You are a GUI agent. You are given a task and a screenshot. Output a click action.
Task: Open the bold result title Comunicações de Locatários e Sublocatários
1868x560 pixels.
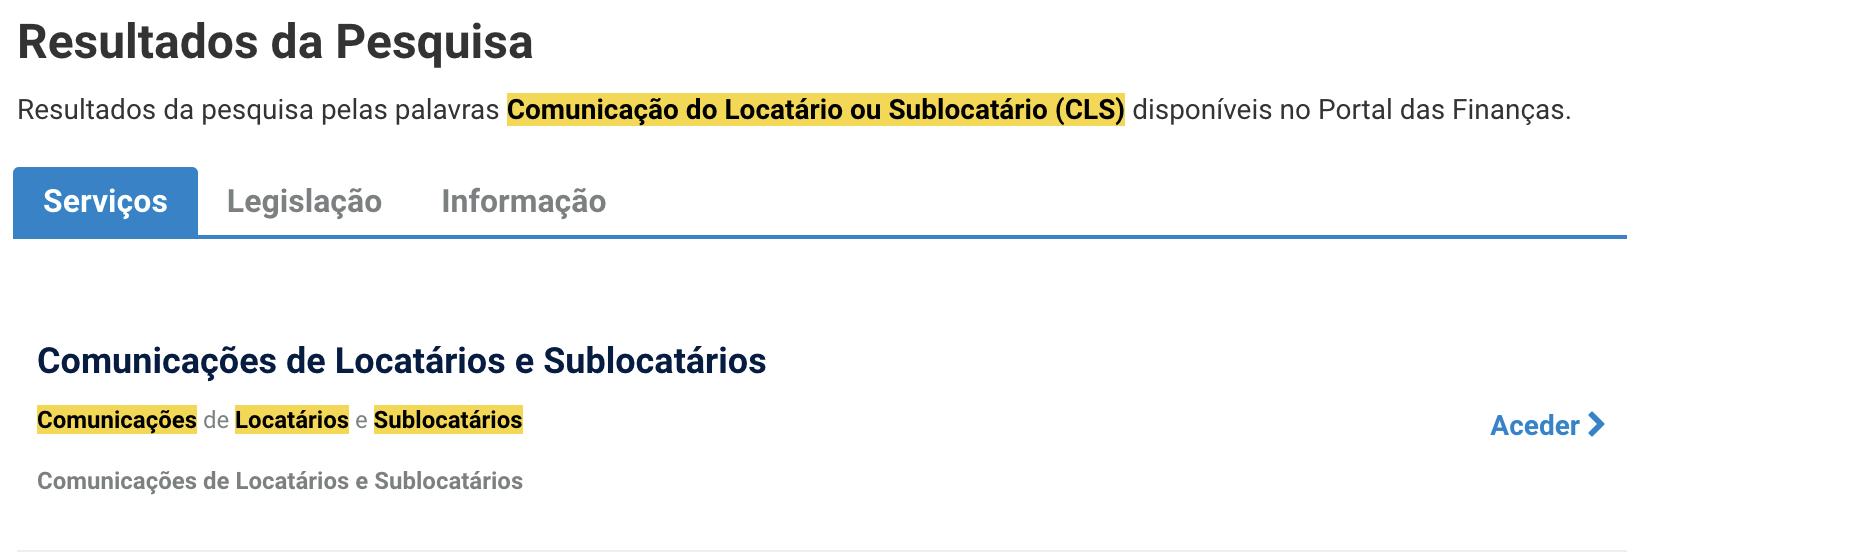[401, 361]
